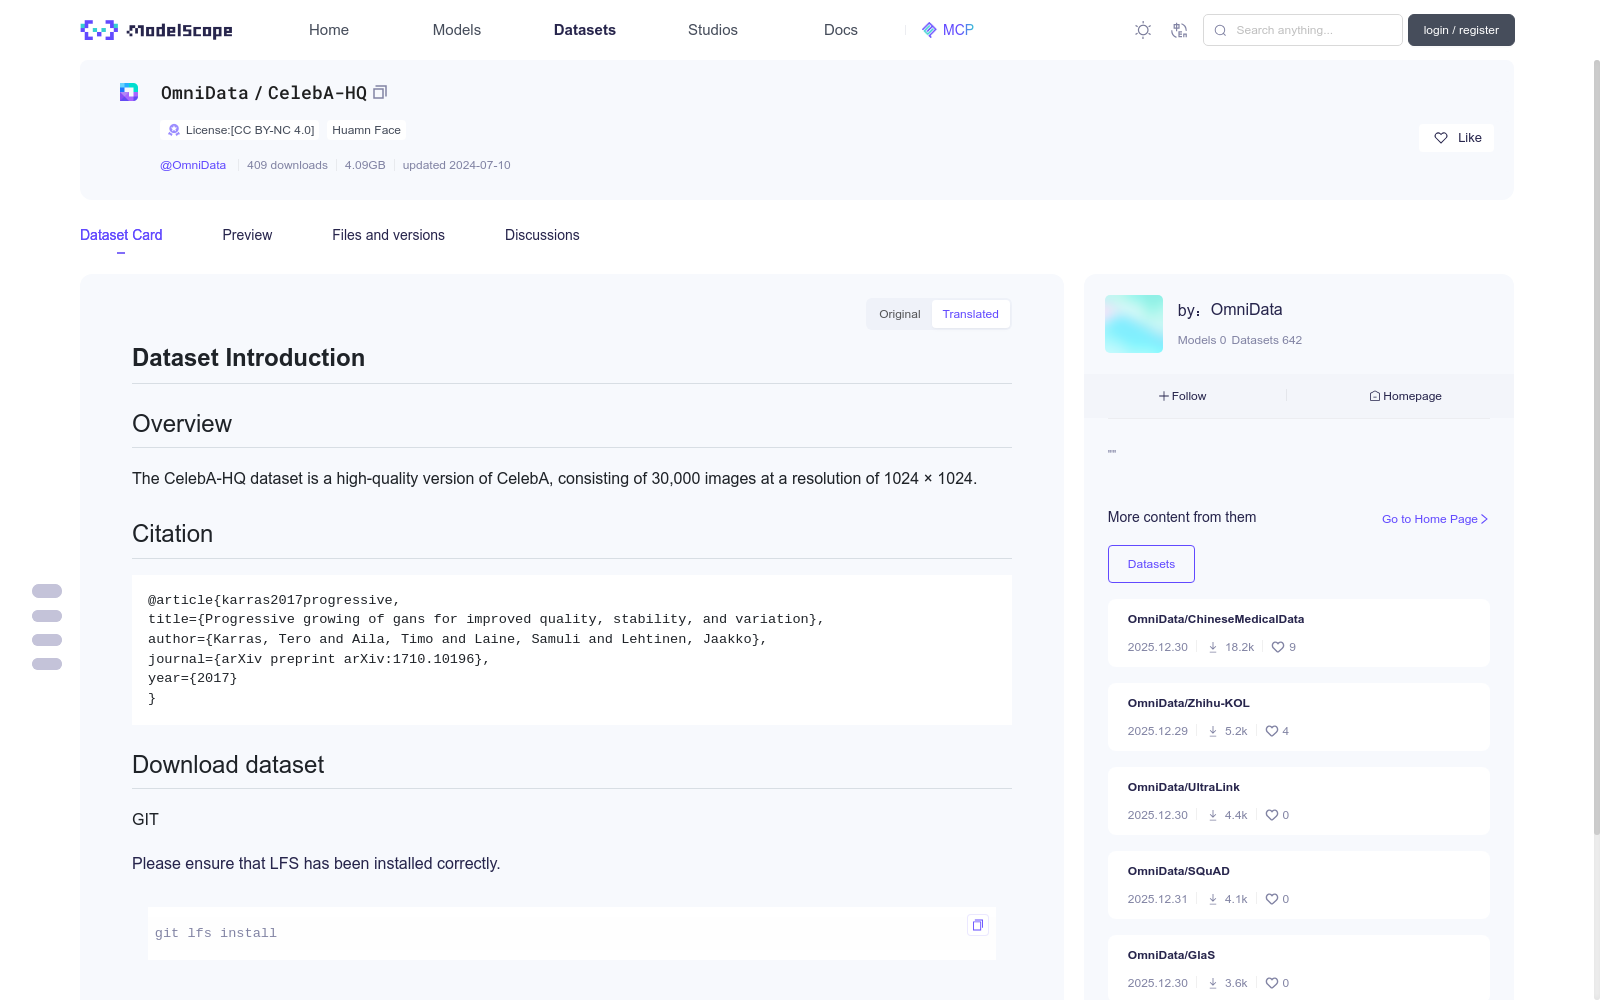Click the download icon on the Zhihu-KOL card
This screenshot has height=1000, width=1600.
[x=1213, y=731]
